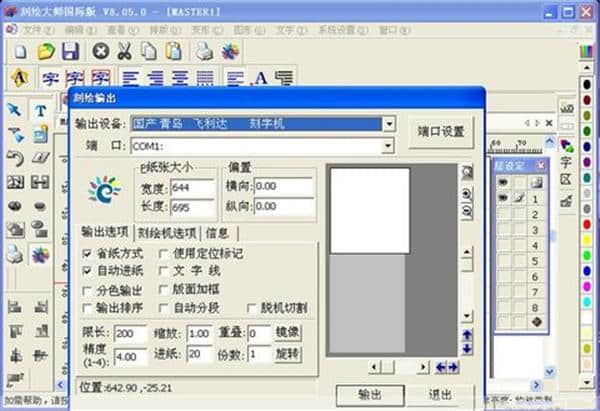This screenshot has width=600, height=411.
Task: Click the 长度 paper length field
Action: tap(192, 207)
